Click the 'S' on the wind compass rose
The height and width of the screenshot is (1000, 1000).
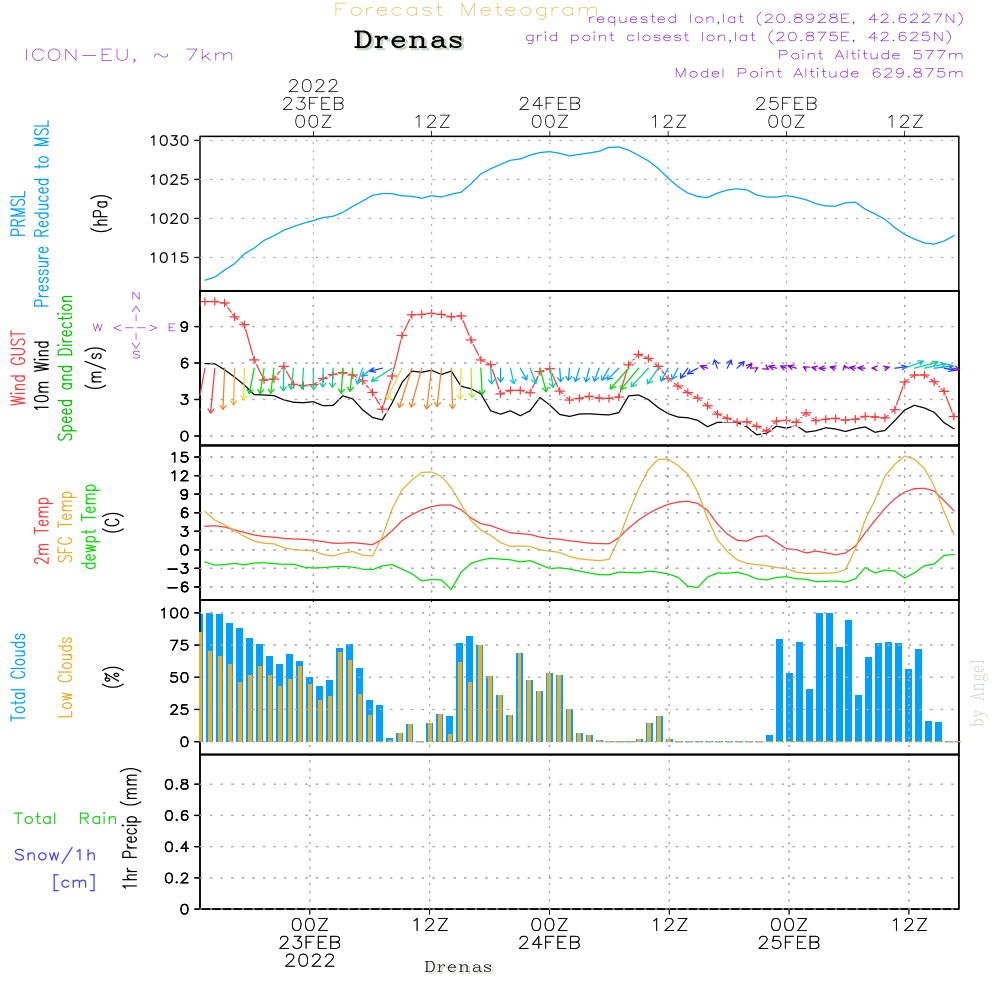pos(136,354)
